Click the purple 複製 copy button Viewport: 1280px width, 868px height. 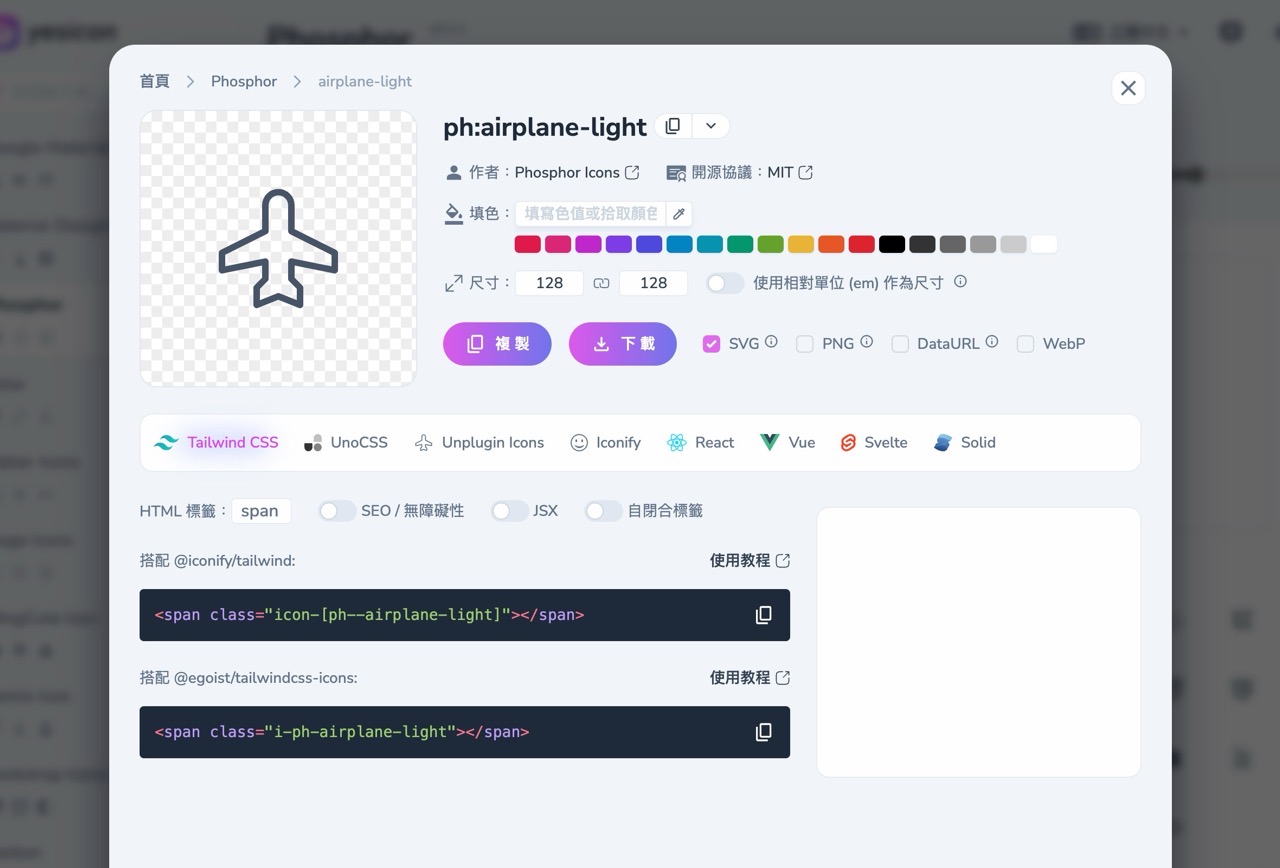497,344
